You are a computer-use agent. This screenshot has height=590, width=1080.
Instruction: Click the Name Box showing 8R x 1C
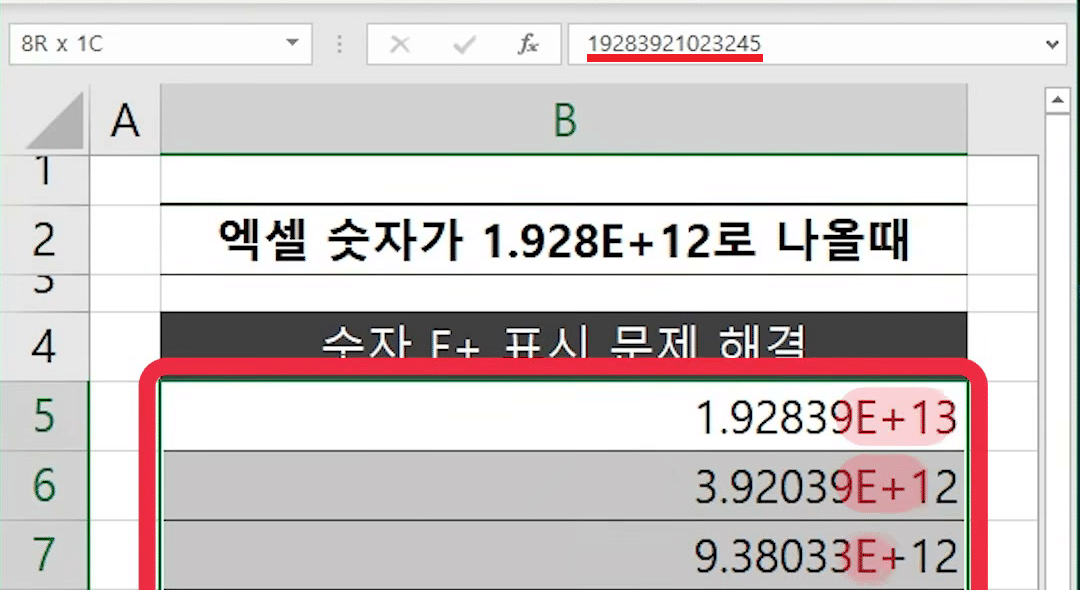pyautogui.click(x=160, y=44)
